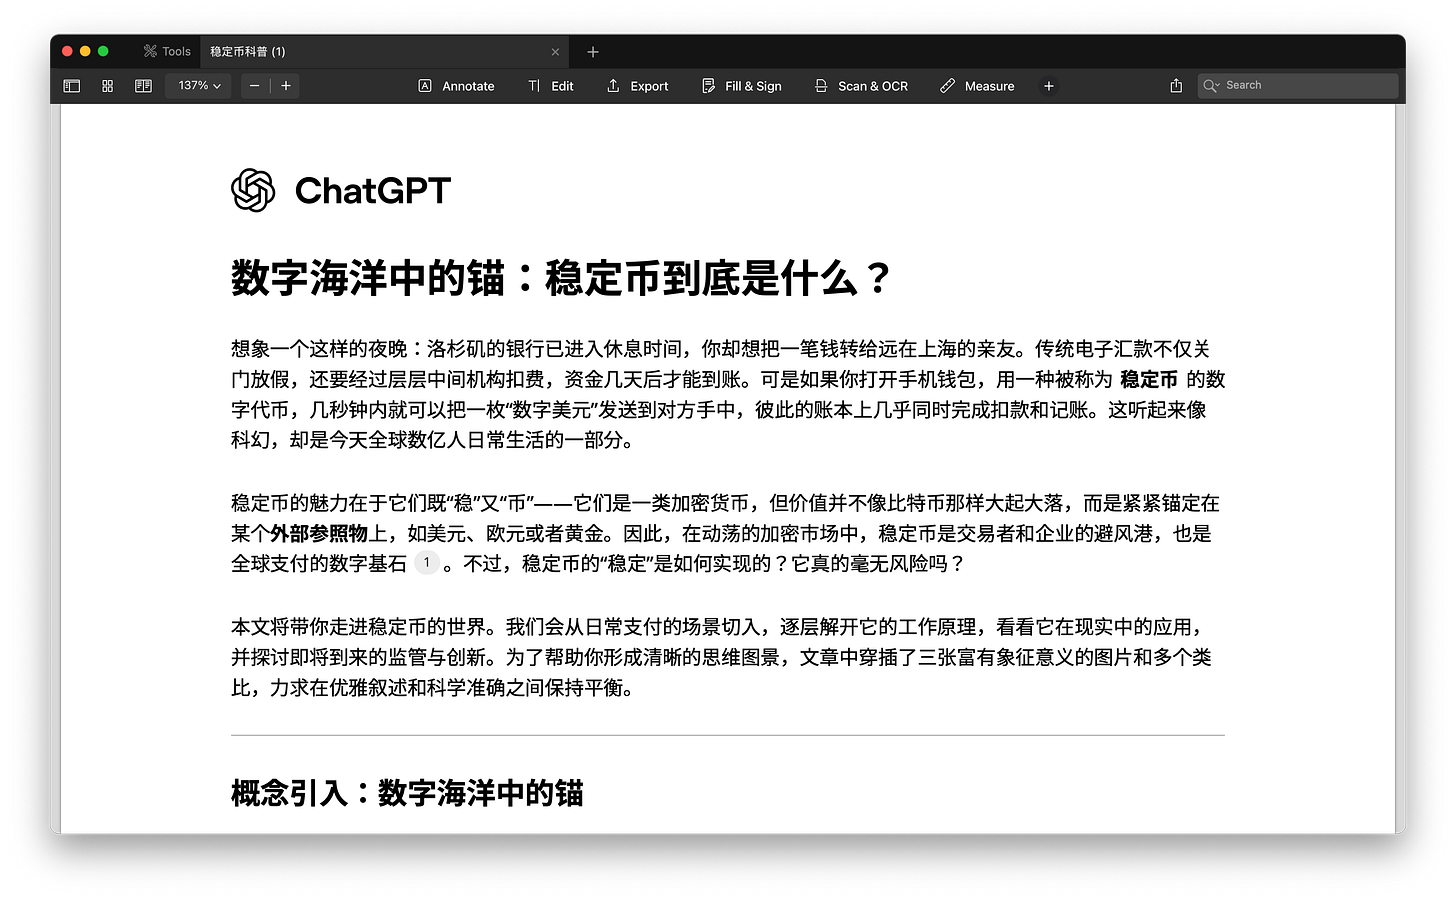Click the paragraph starting 本文将带你走进
Image resolution: width=1456 pixels, height=900 pixels.
click(721, 657)
